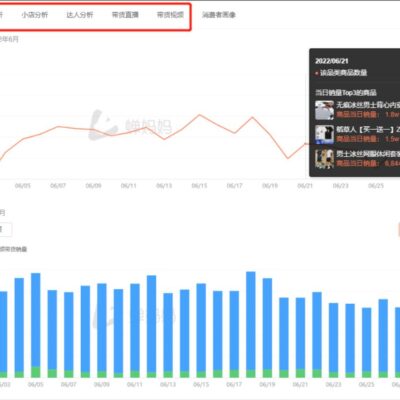Open the 消费者画像 tab
The height and width of the screenshot is (400, 400).
click(x=219, y=15)
